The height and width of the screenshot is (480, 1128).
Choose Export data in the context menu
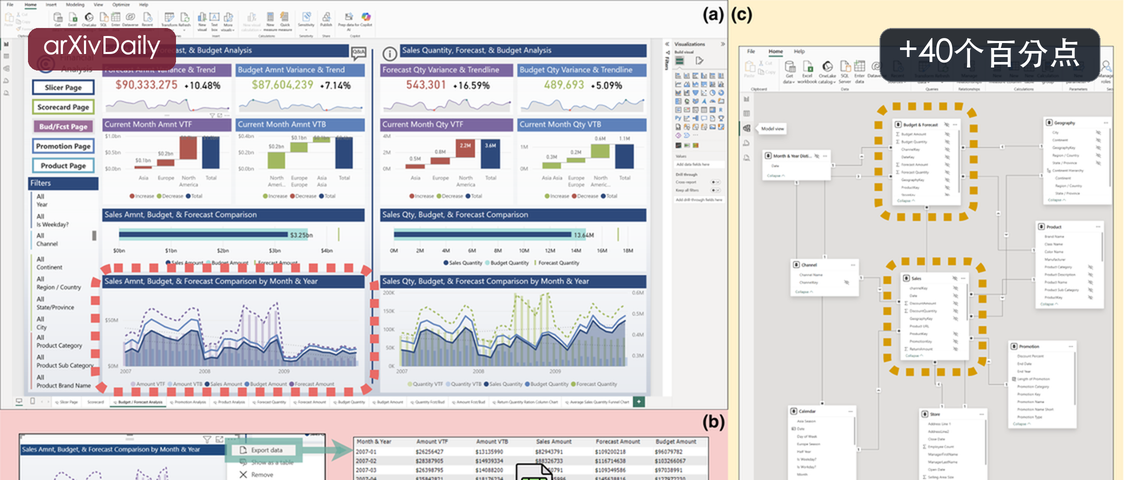(x=264, y=450)
